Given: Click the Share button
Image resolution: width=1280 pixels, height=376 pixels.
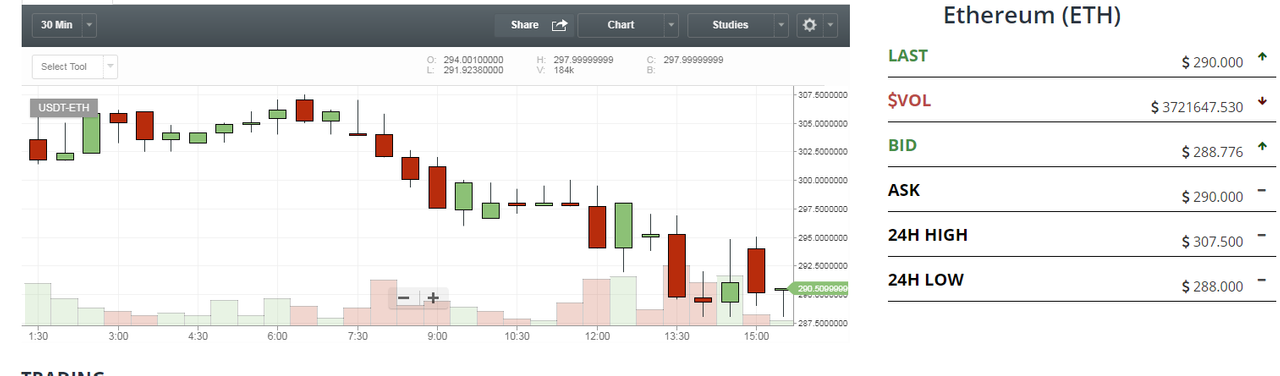Looking at the screenshot, I should (534, 25).
